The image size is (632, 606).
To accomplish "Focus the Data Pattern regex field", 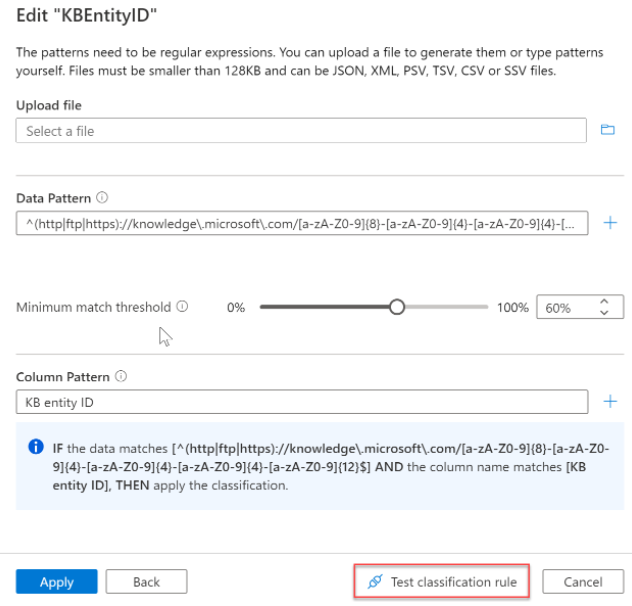I will click(300, 224).
